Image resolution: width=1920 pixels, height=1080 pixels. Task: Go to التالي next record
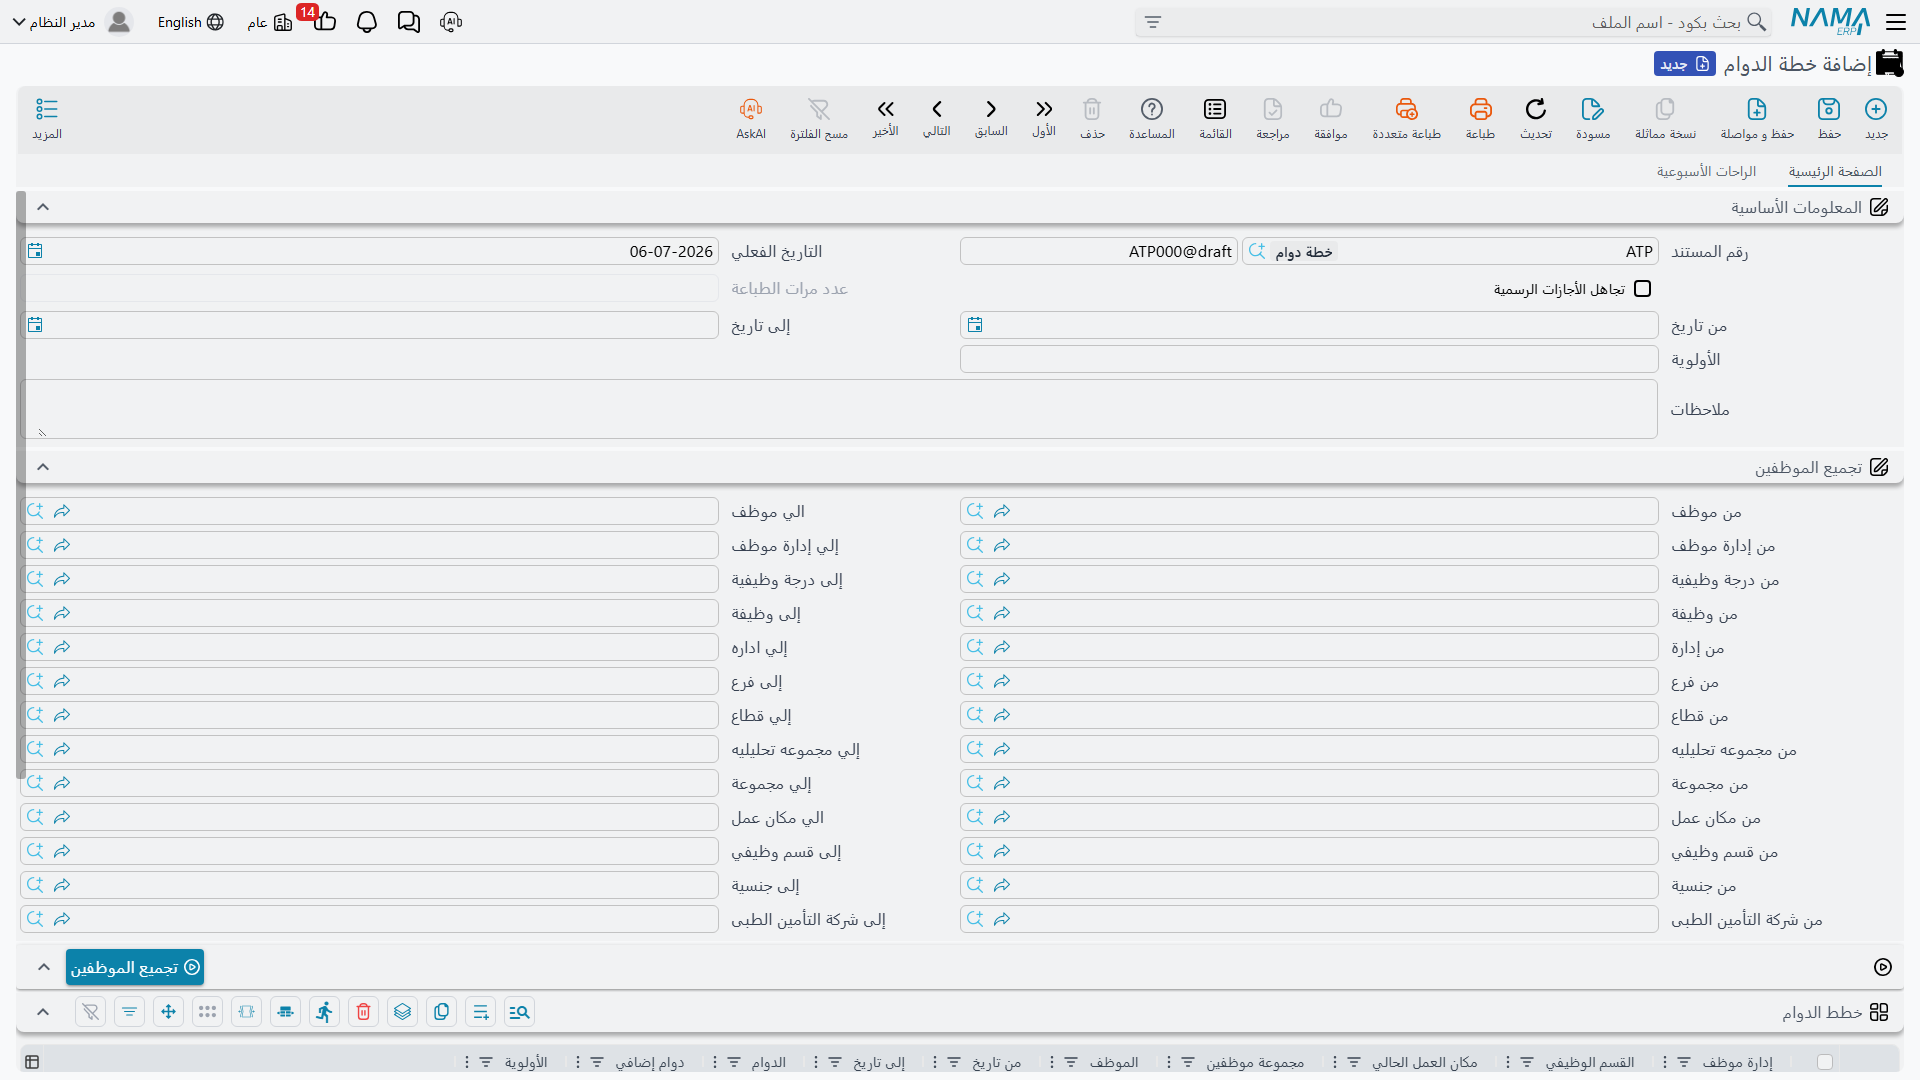[937, 118]
